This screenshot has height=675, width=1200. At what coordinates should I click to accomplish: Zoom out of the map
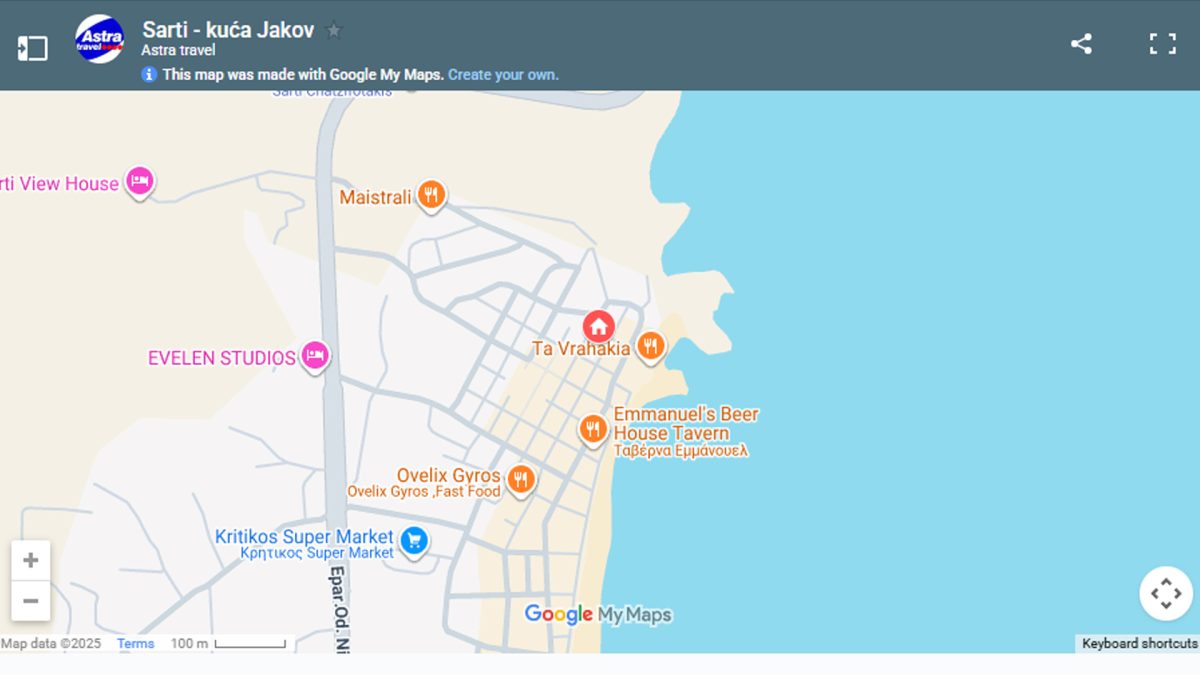[31, 601]
